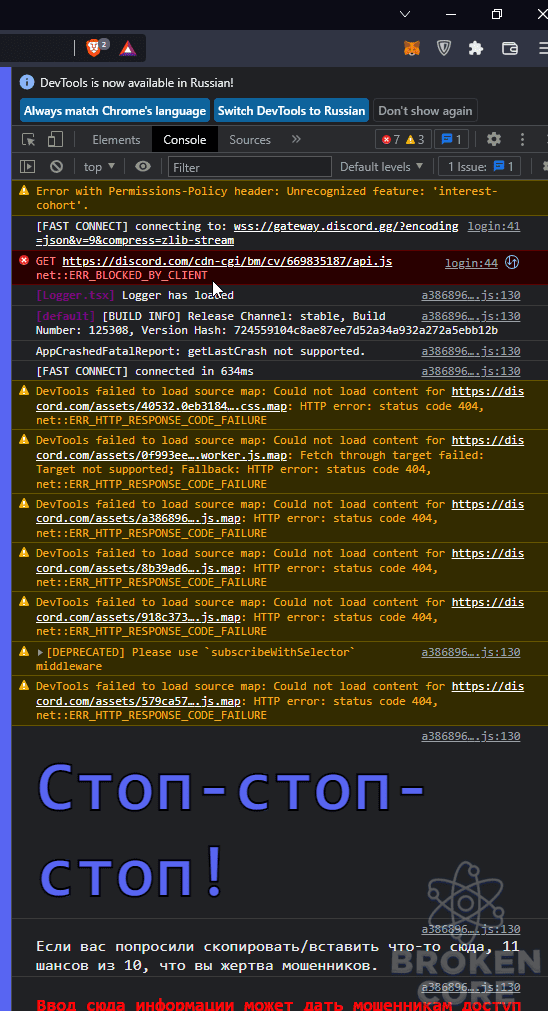
Task: Open the top context dropdown
Action: tap(99, 166)
